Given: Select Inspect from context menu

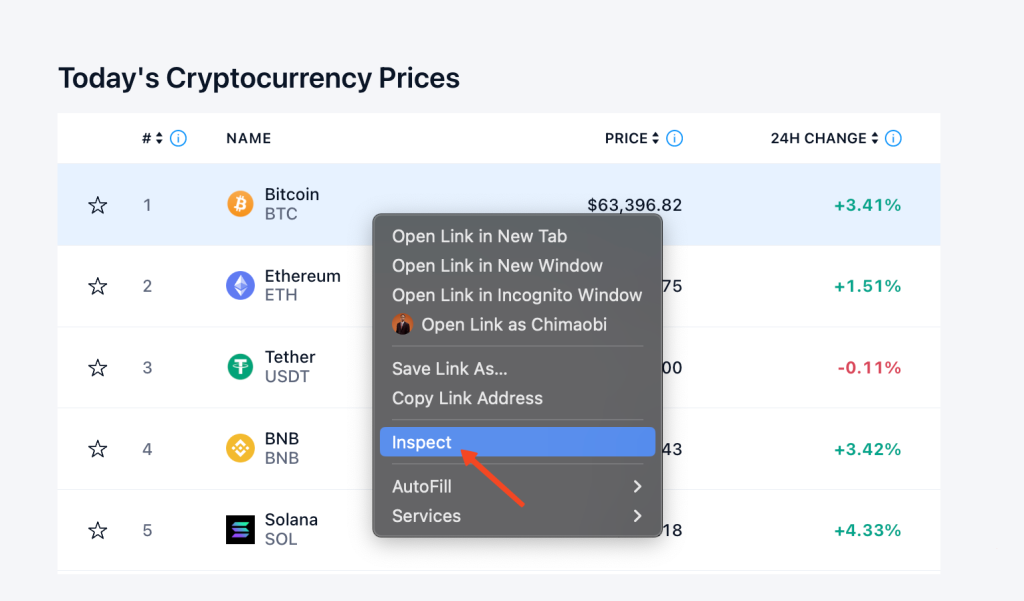Looking at the screenshot, I should tap(517, 442).
